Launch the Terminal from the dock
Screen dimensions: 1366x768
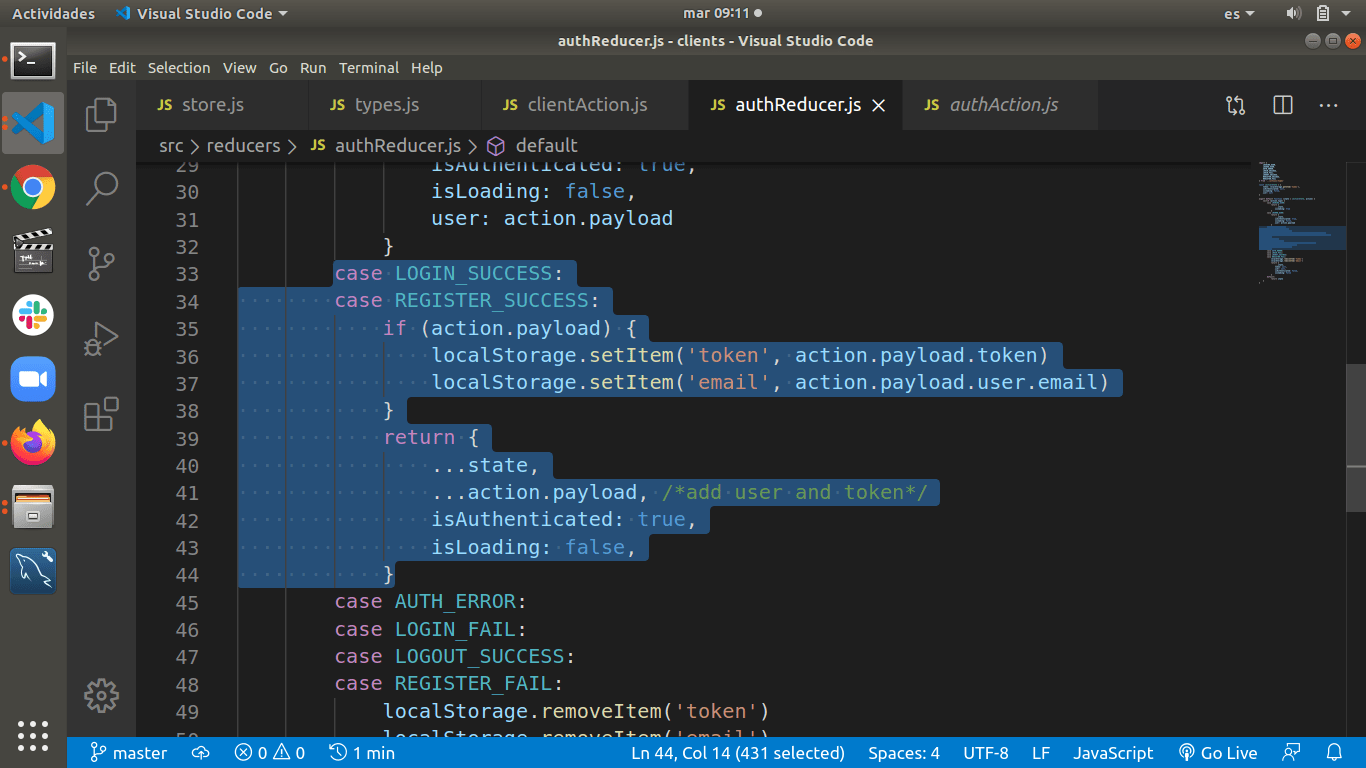coord(33,60)
